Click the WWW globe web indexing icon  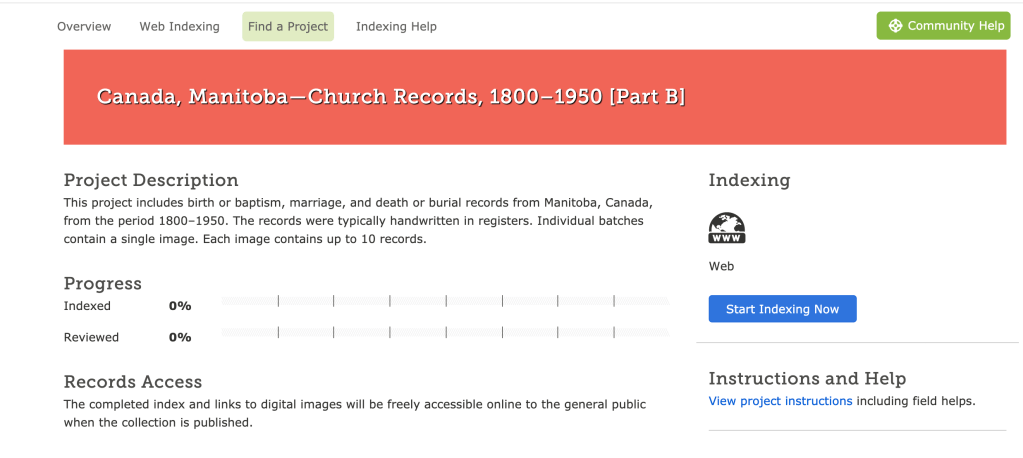coord(727,228)
